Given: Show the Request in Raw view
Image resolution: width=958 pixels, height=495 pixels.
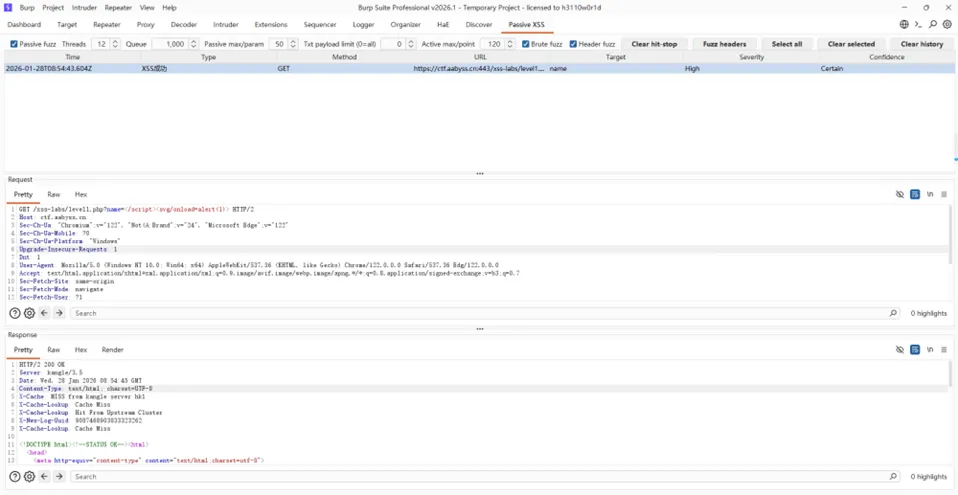Looking at the screenshot, I should point(54,194).
